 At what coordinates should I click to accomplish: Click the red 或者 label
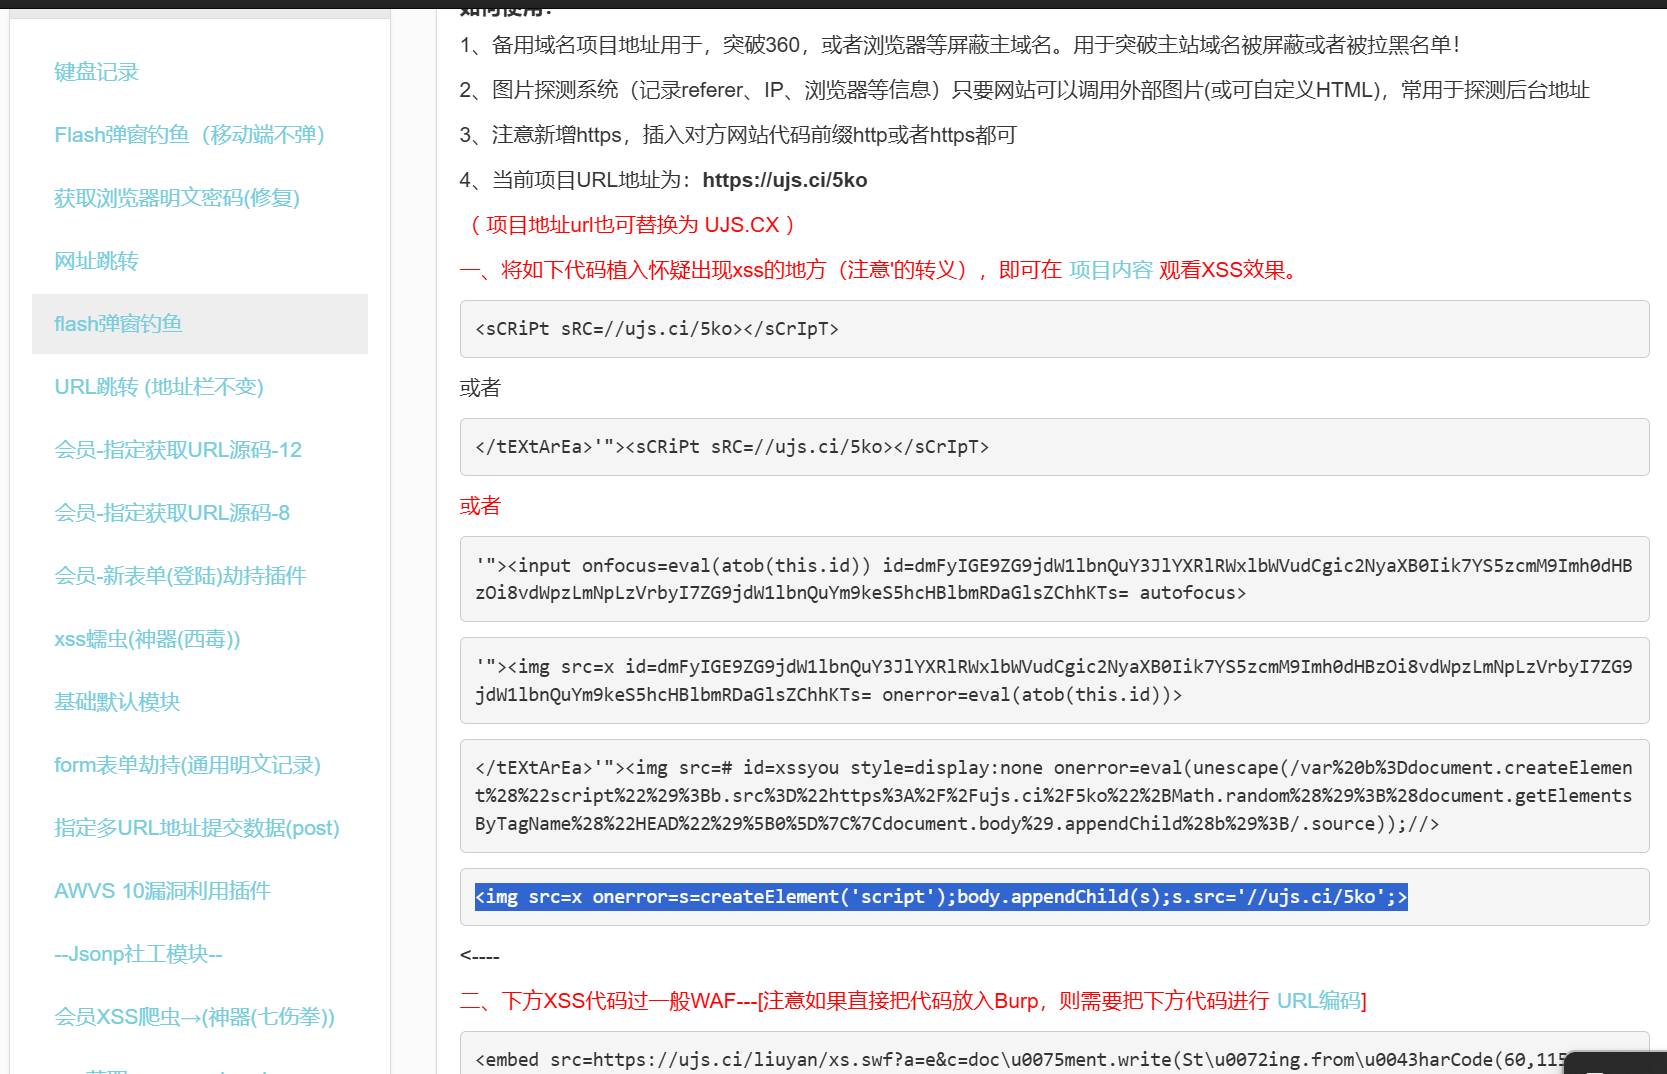pos(480,506)
